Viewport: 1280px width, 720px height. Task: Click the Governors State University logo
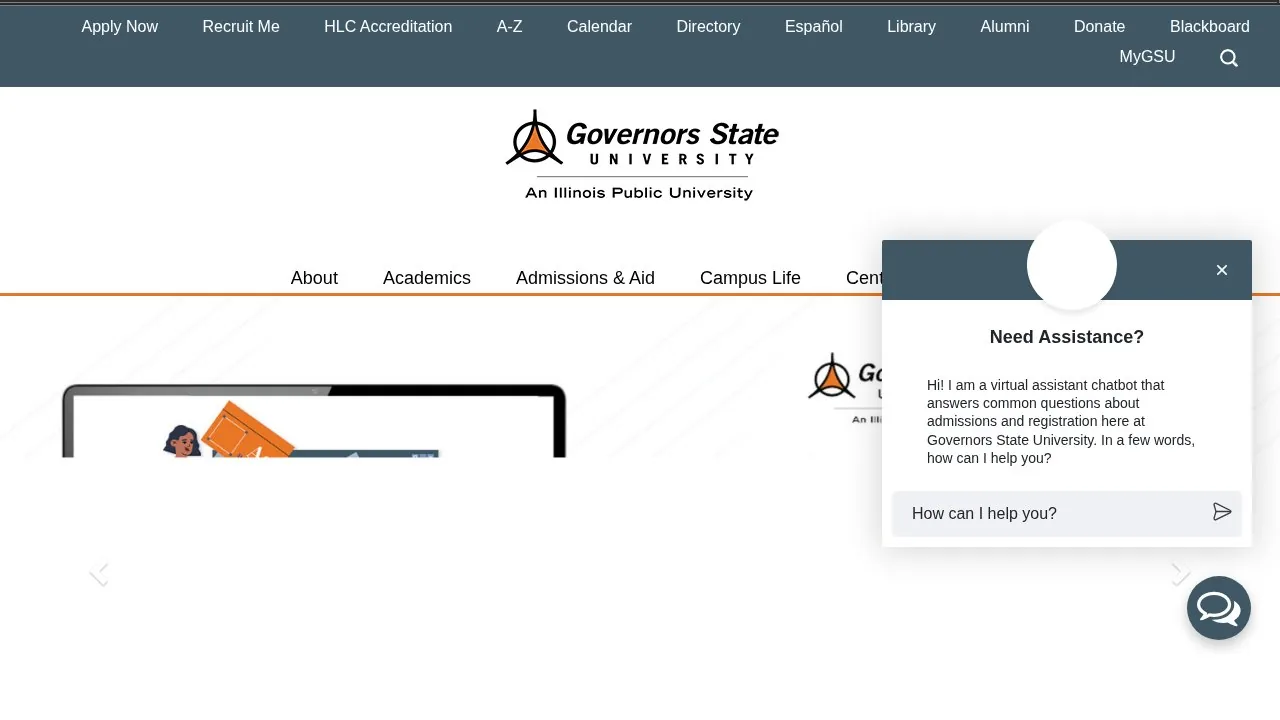click(640, 155)
